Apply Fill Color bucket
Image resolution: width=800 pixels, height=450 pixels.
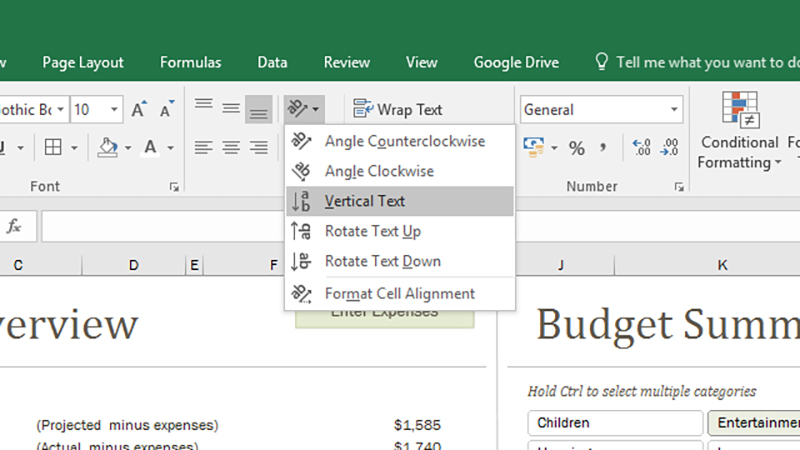[x=108, y=147]
